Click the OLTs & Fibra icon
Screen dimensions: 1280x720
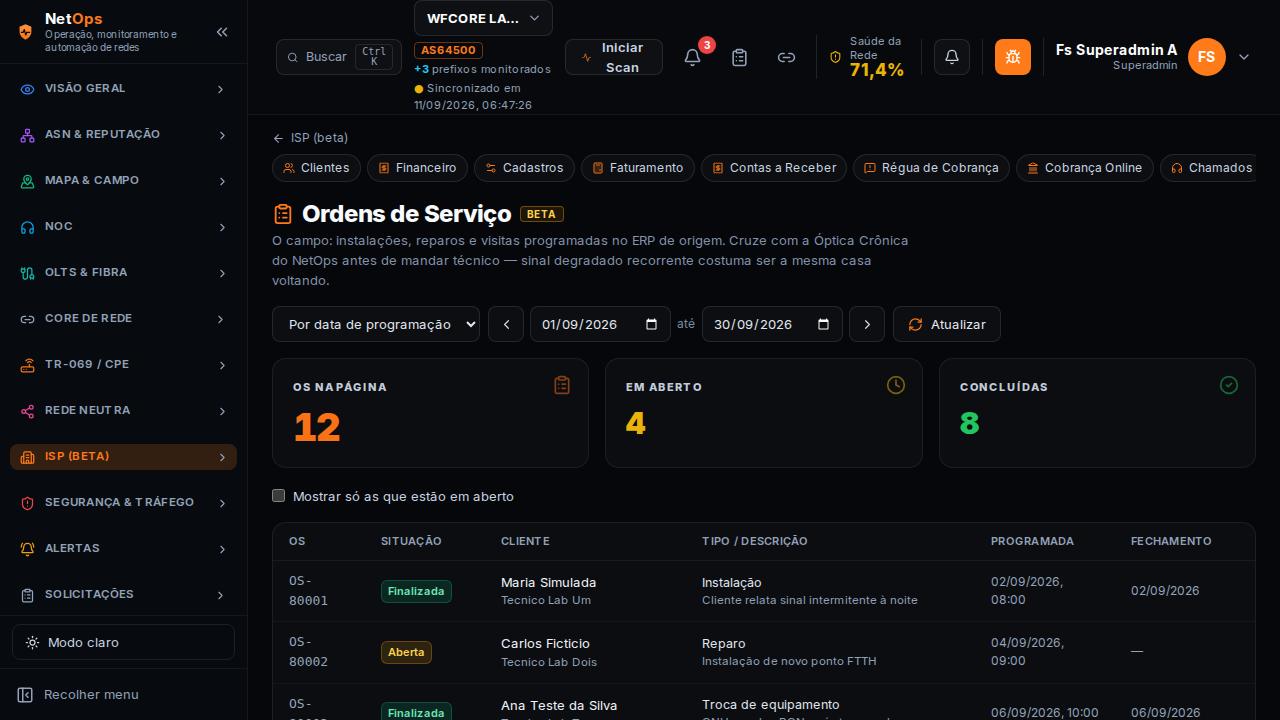pyautogui.click(x=28, y=273)
